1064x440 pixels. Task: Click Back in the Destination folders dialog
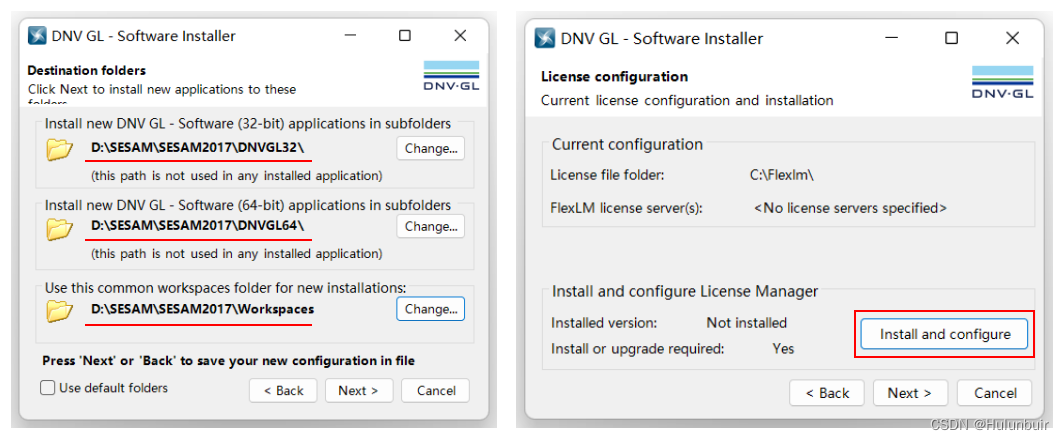[284, 390]
